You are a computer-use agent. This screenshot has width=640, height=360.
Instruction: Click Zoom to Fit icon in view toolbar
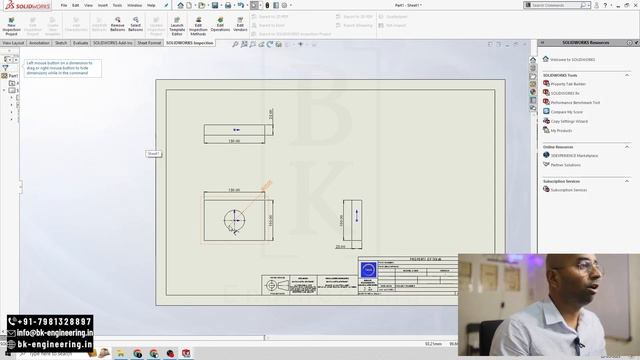pos(235,44)
